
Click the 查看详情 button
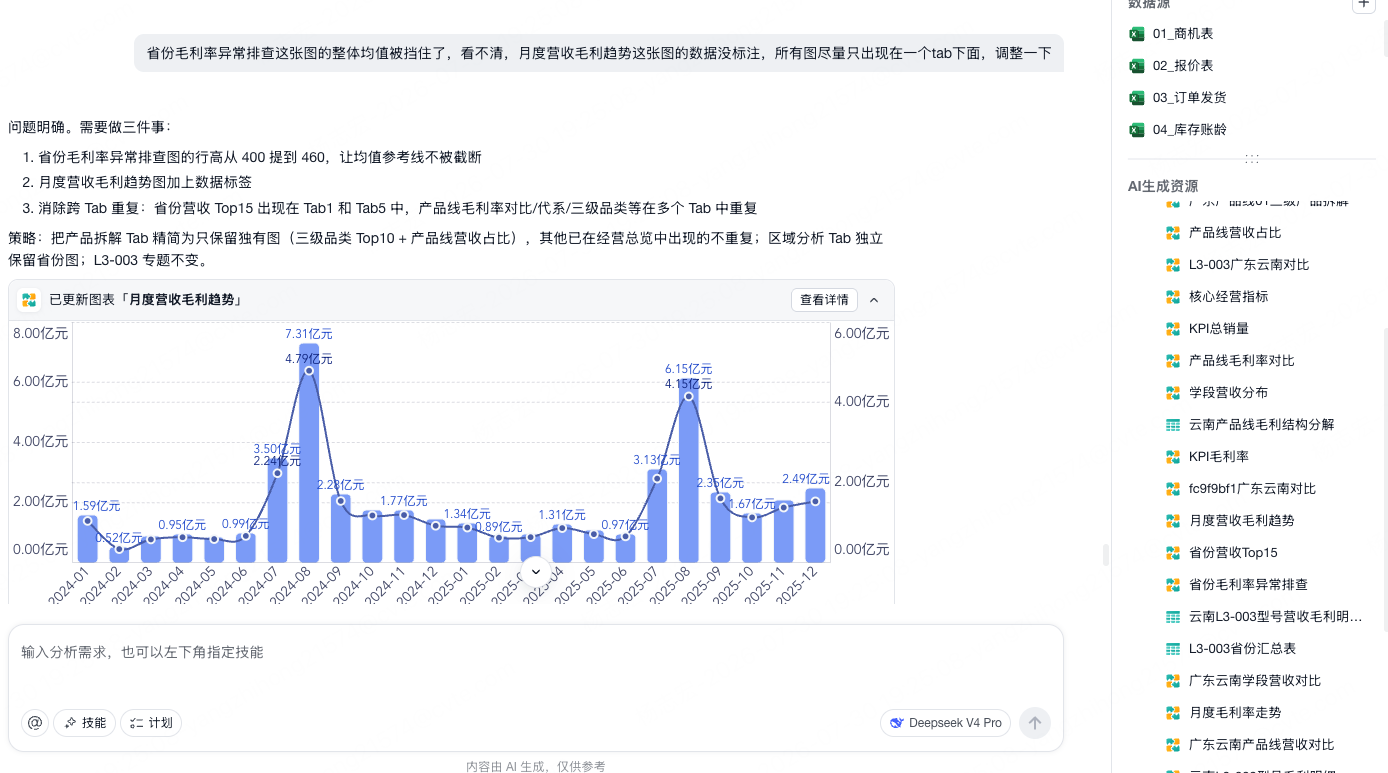point(824,300)
